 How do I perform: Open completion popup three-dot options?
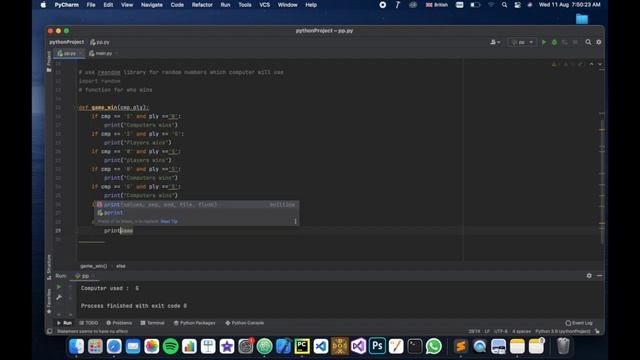[x=295, y=221]
